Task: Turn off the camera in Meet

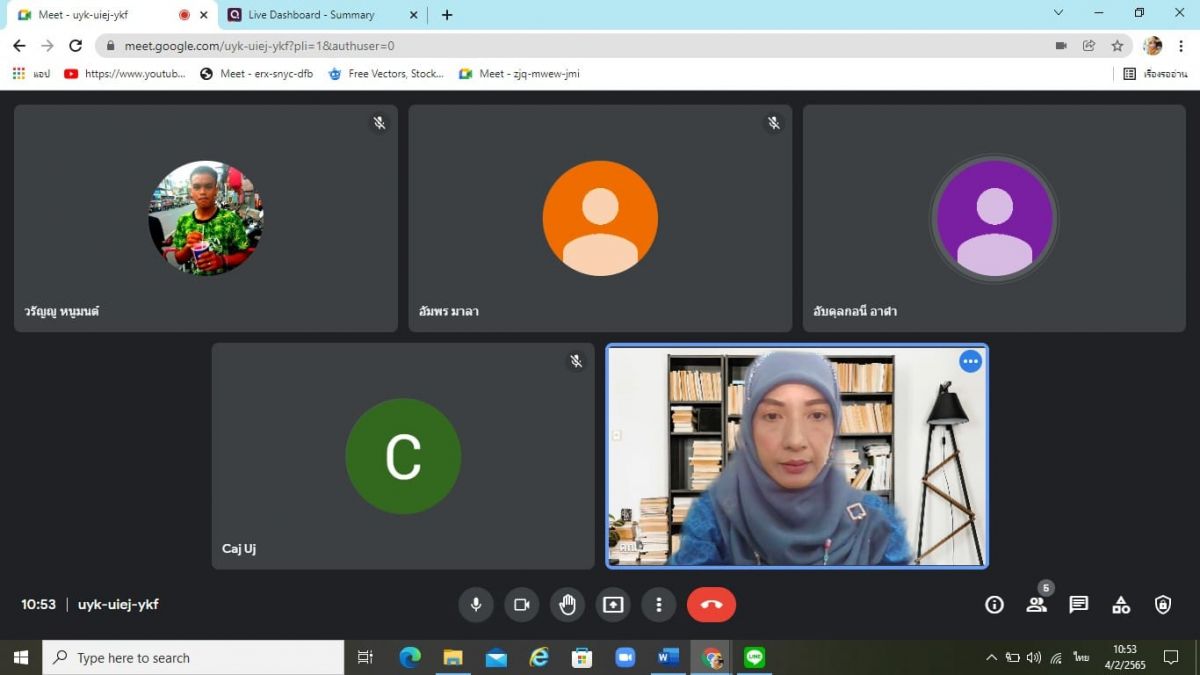Action: [x=521, y=605]
